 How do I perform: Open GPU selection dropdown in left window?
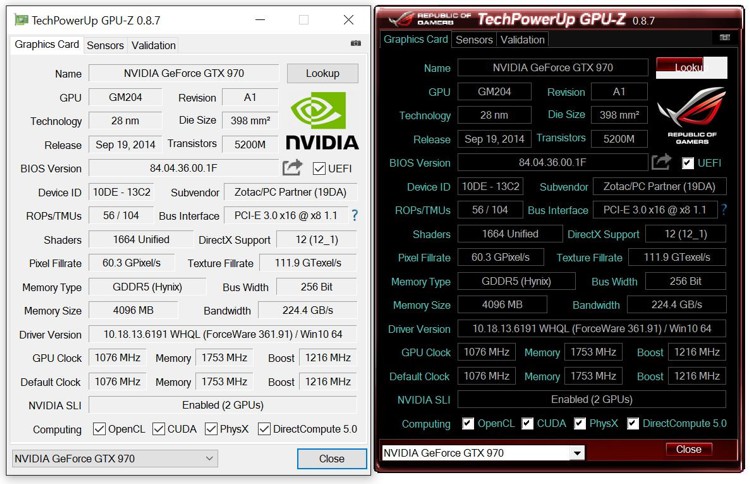115,458
